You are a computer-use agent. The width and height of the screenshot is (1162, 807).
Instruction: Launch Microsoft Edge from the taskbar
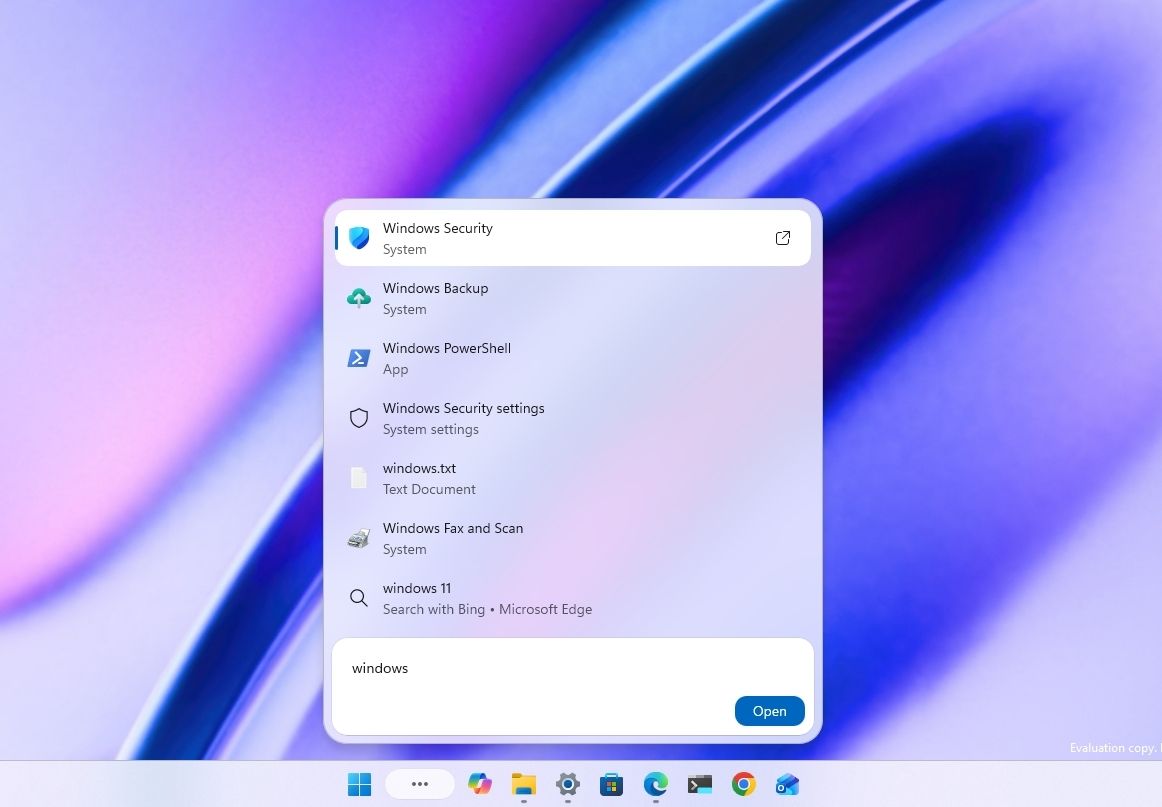(x=656, y=784)
